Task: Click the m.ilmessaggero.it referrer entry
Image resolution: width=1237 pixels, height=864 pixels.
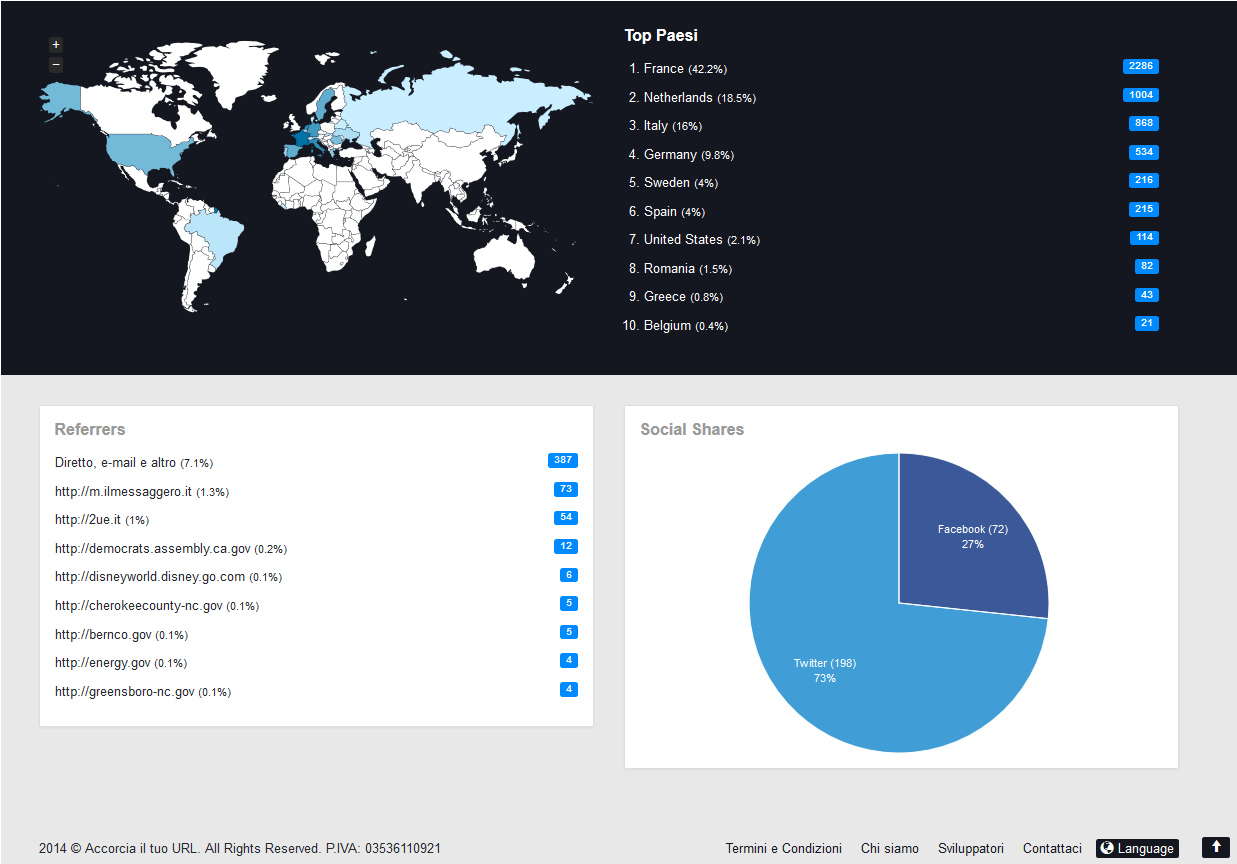Action: (x=123, y=492)
